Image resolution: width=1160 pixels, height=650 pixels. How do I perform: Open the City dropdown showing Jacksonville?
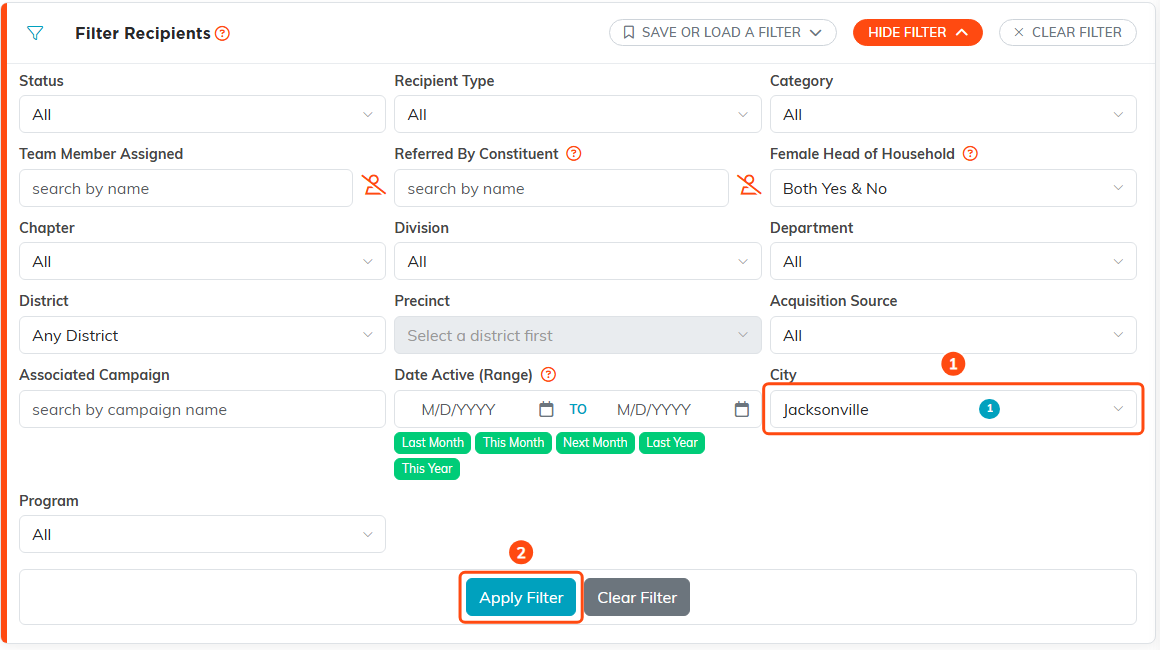tap(953, 410)
